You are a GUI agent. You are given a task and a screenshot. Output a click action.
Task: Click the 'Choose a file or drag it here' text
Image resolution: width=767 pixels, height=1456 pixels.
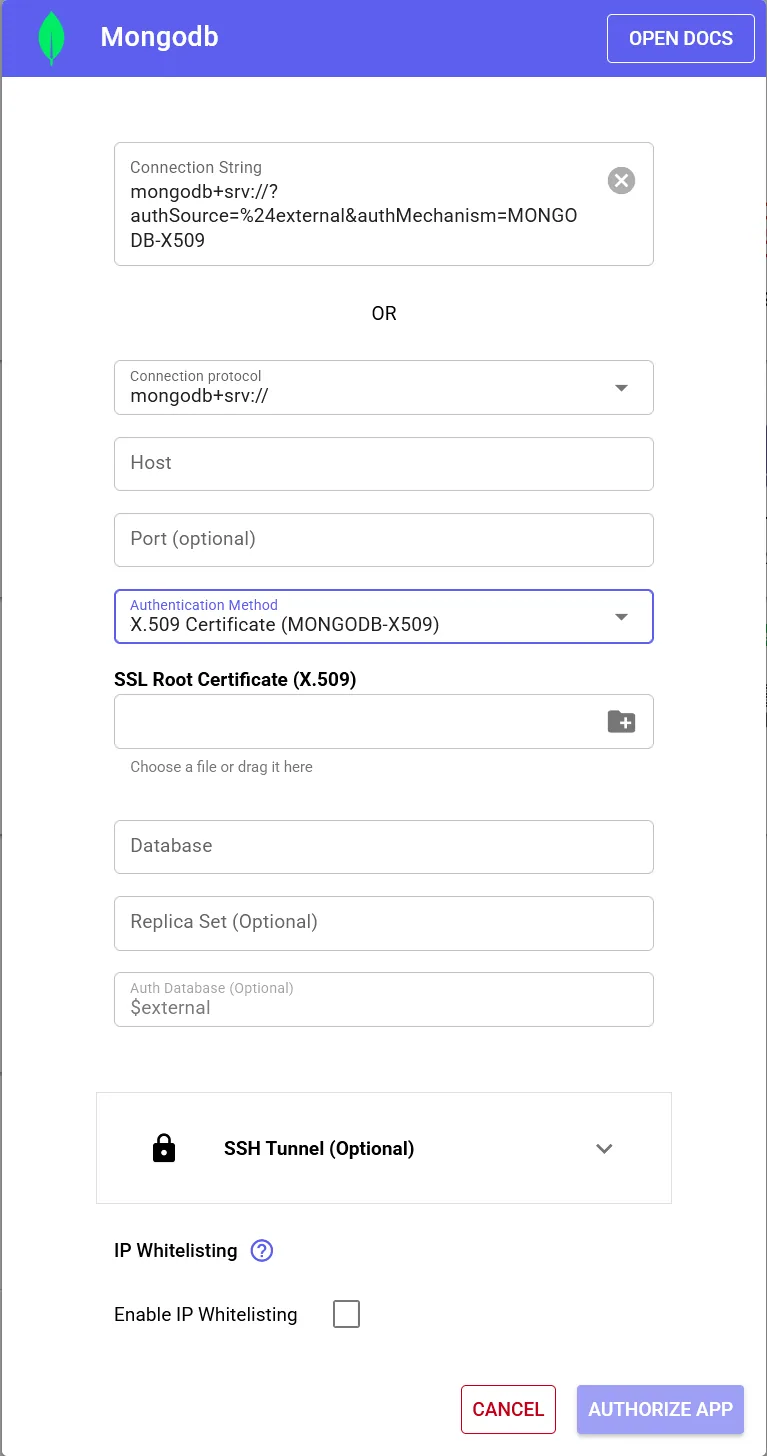[221, 767]
